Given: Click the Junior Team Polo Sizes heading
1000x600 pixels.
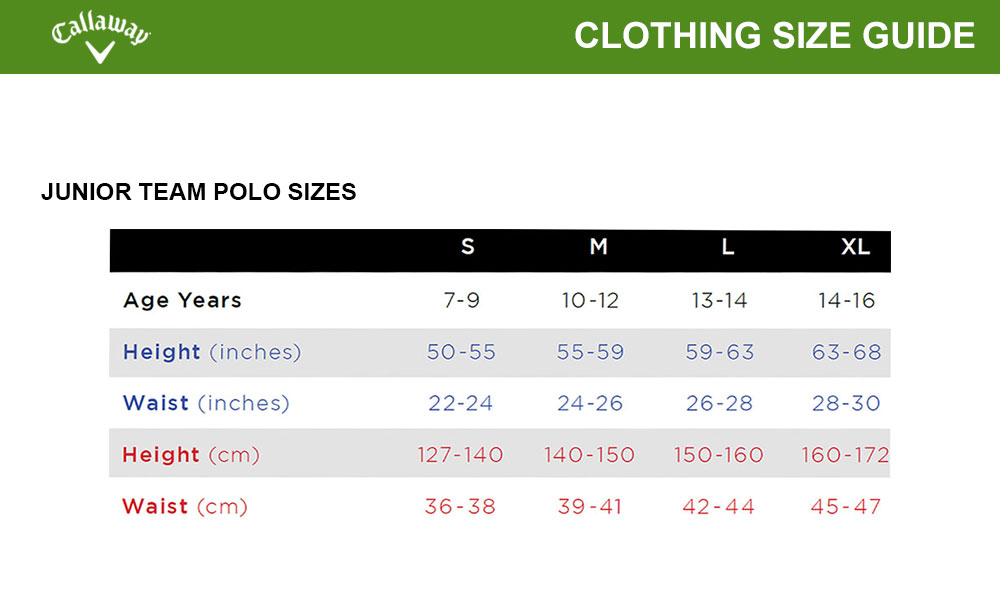Looking at the screenshot, I should [198, 192].
